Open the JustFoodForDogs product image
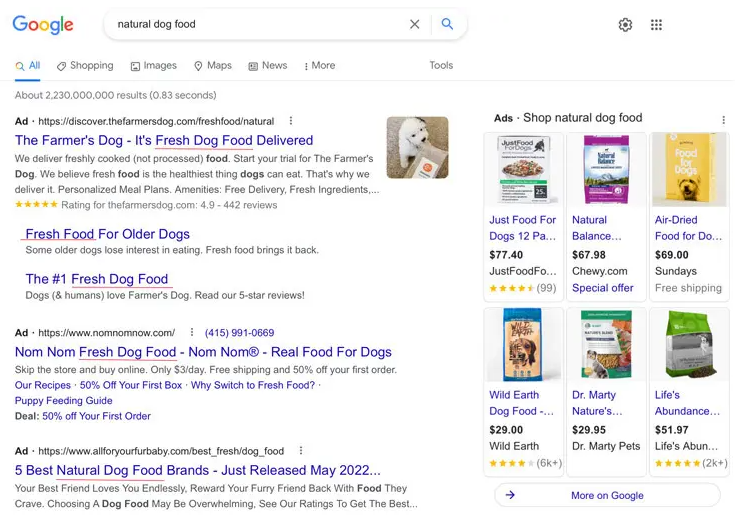Viewport: 738px width, 523px height. coord(523,170)
